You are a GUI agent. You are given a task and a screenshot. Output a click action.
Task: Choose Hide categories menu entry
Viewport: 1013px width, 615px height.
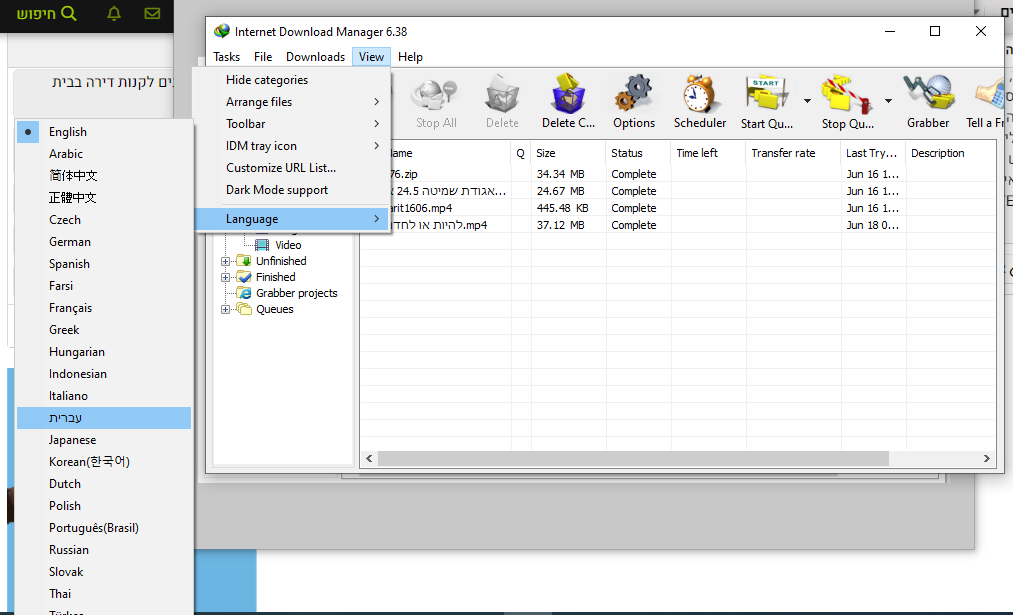292,79
